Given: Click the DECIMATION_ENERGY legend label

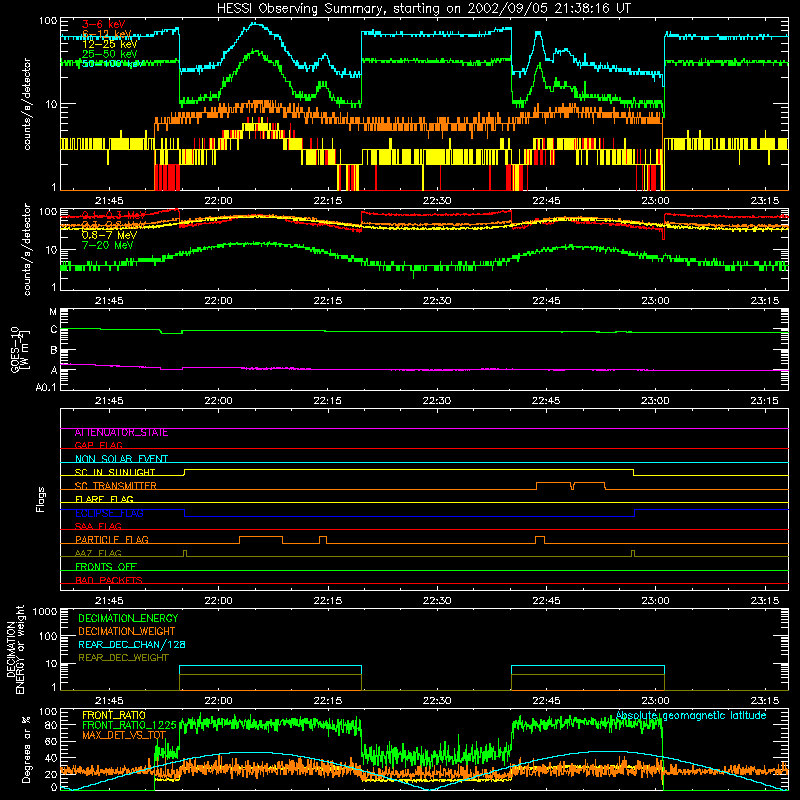Looking at the screenshot, I should click(x=128, y=618).
